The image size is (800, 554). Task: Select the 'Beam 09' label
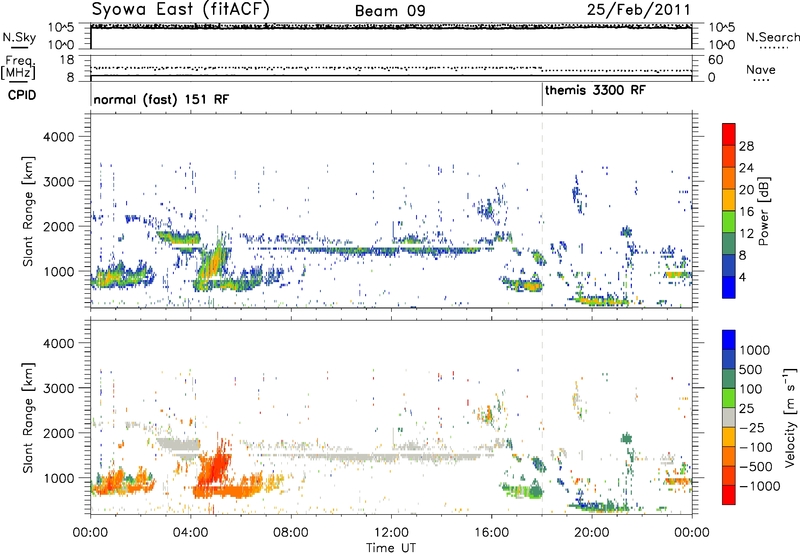(x=389, y=11)
